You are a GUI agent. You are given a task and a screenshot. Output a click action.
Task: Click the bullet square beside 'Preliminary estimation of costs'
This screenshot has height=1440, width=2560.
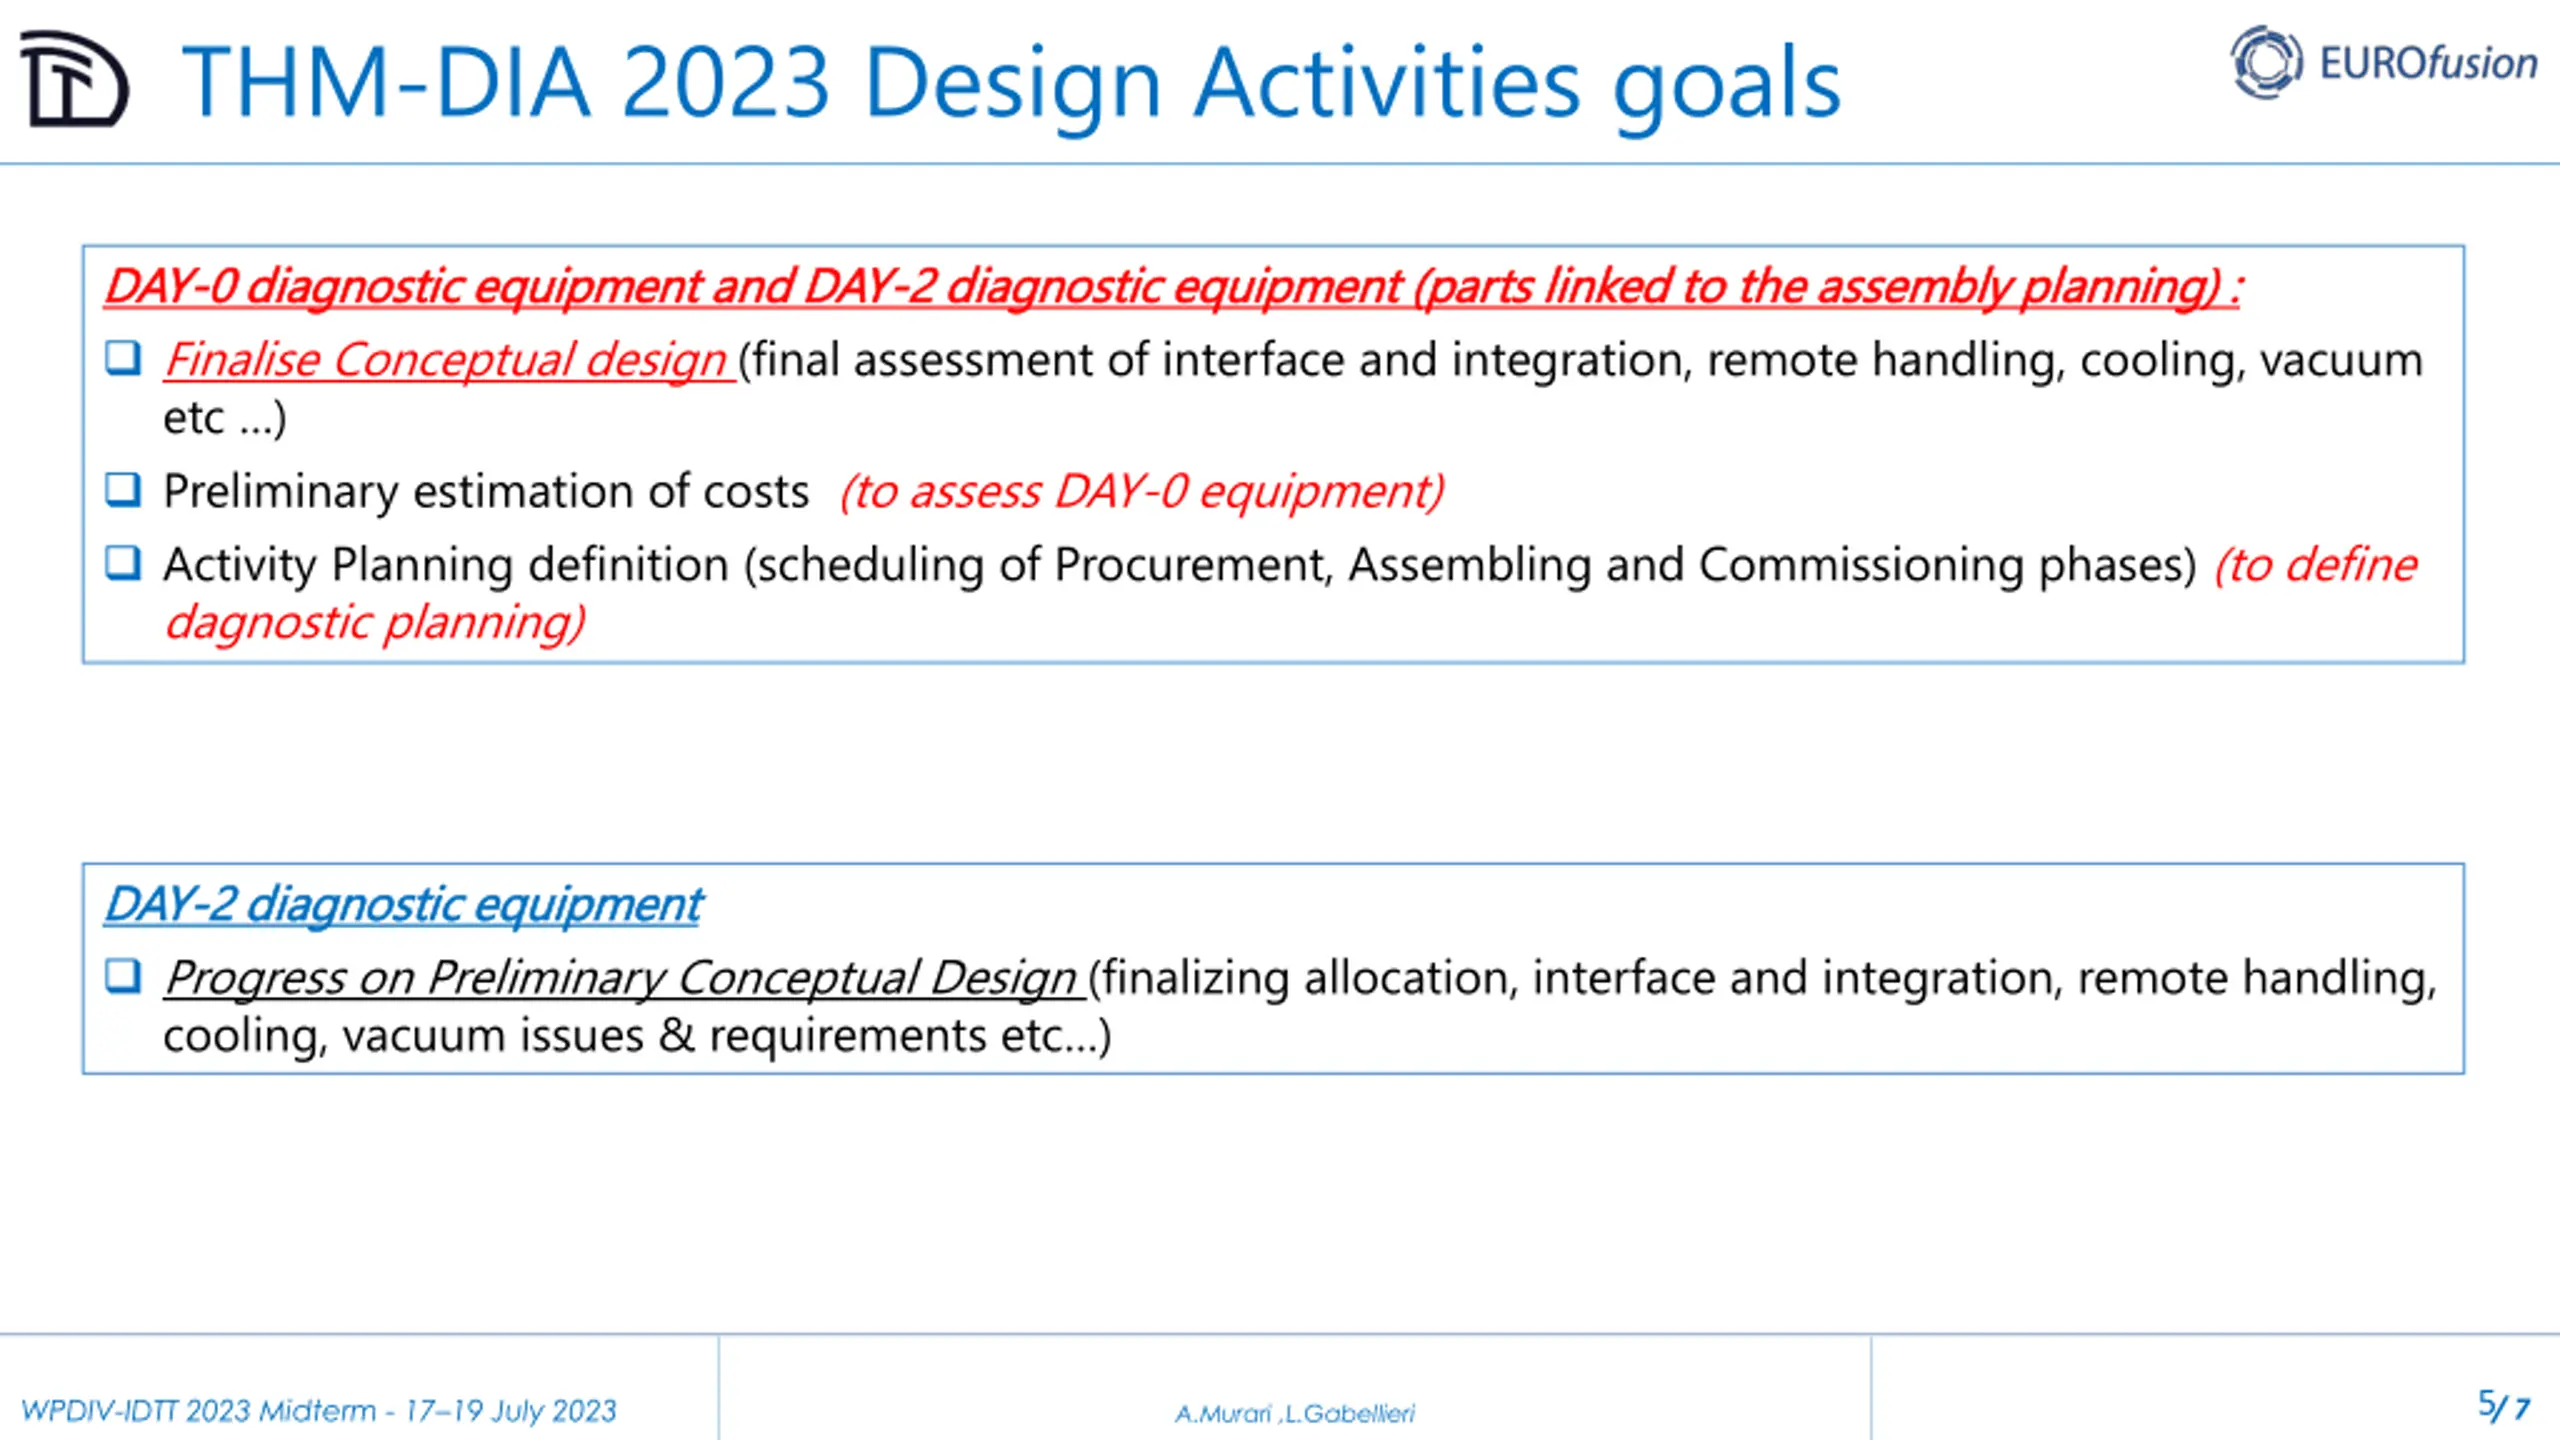(x=123, y=489)
